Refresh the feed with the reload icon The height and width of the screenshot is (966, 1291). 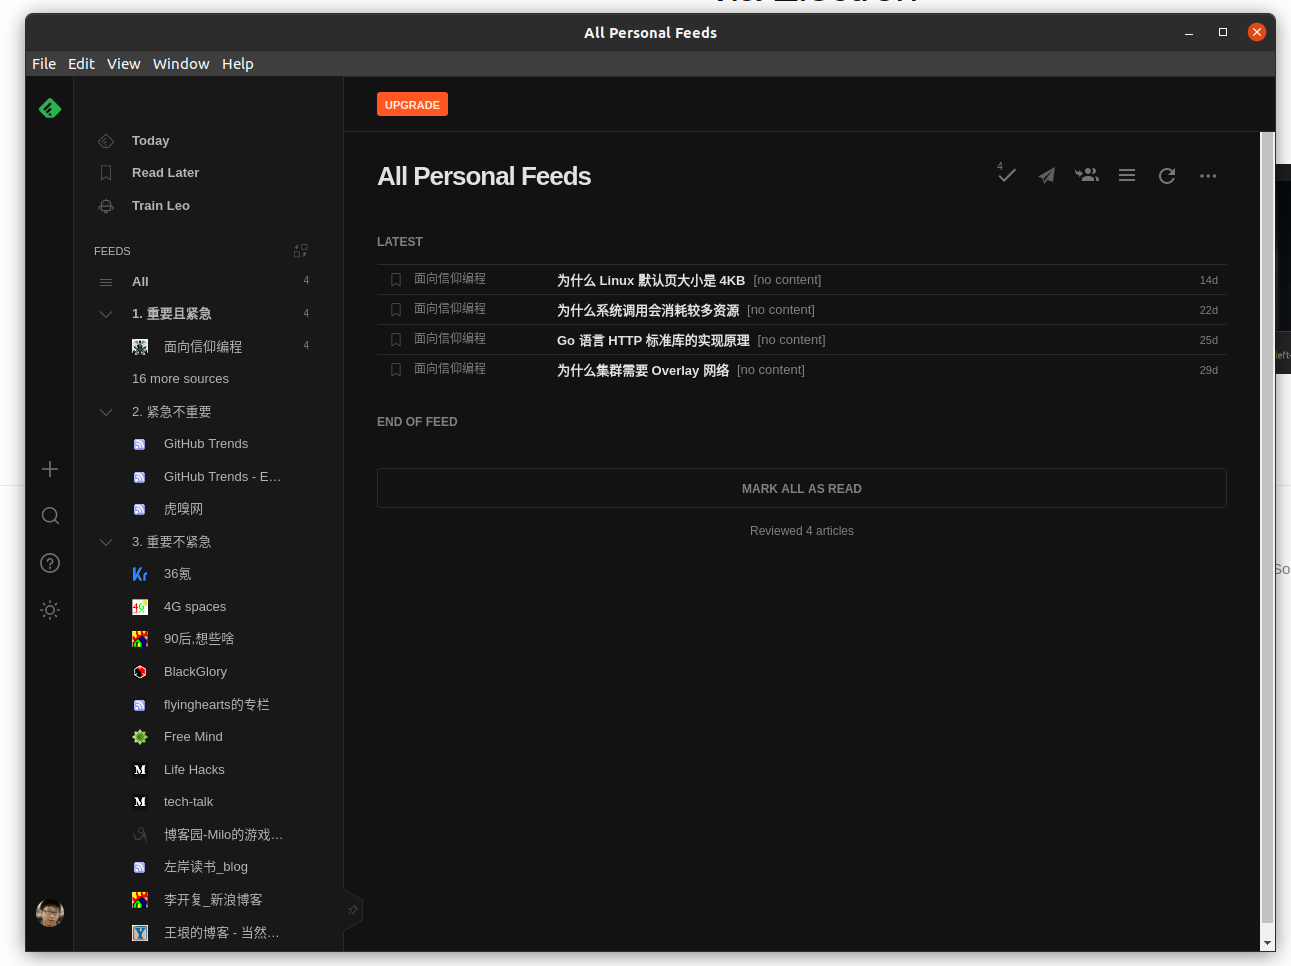[x=1167, y=176]
